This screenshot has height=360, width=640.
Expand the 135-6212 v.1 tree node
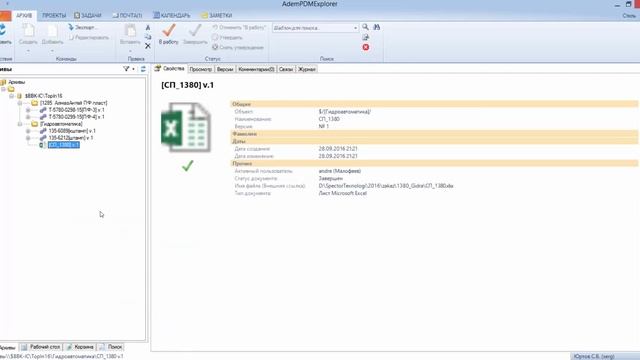[x=28, y=138]
